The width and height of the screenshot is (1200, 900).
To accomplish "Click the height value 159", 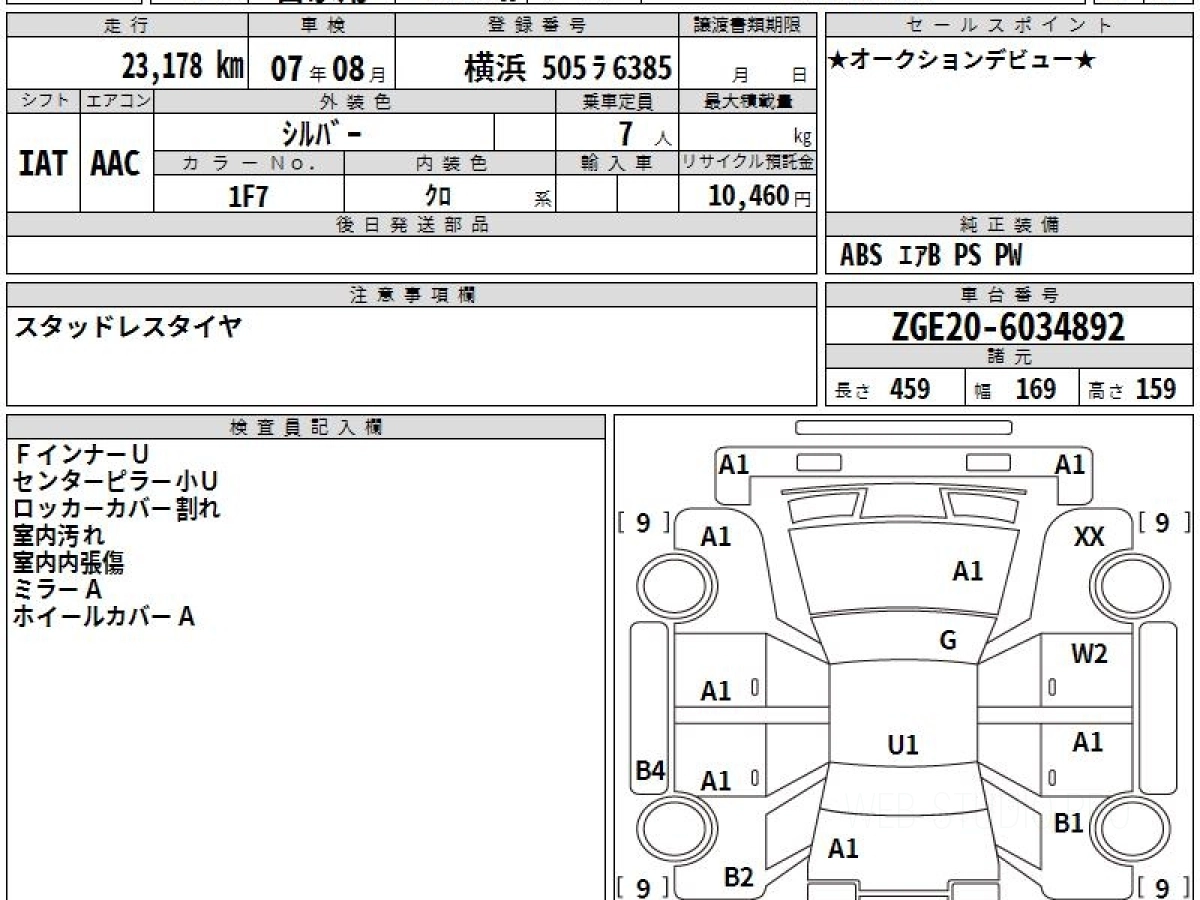I will tap(1156, 389).
